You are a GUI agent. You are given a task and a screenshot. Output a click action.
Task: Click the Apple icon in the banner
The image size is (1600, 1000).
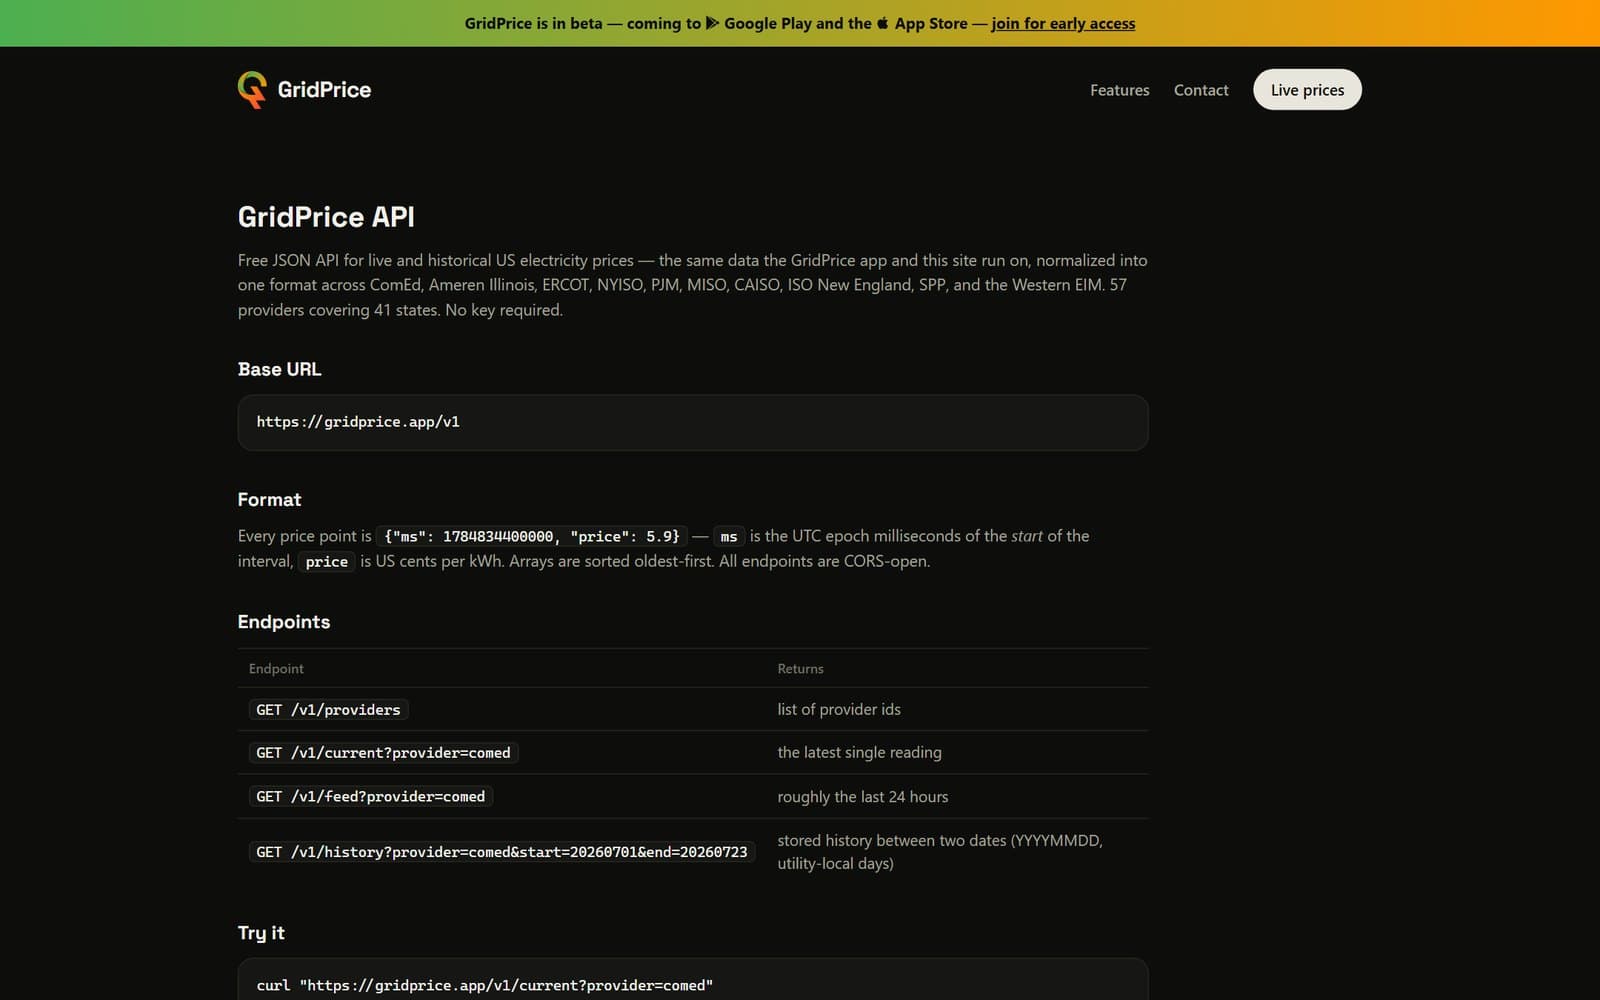coord(882,23)
